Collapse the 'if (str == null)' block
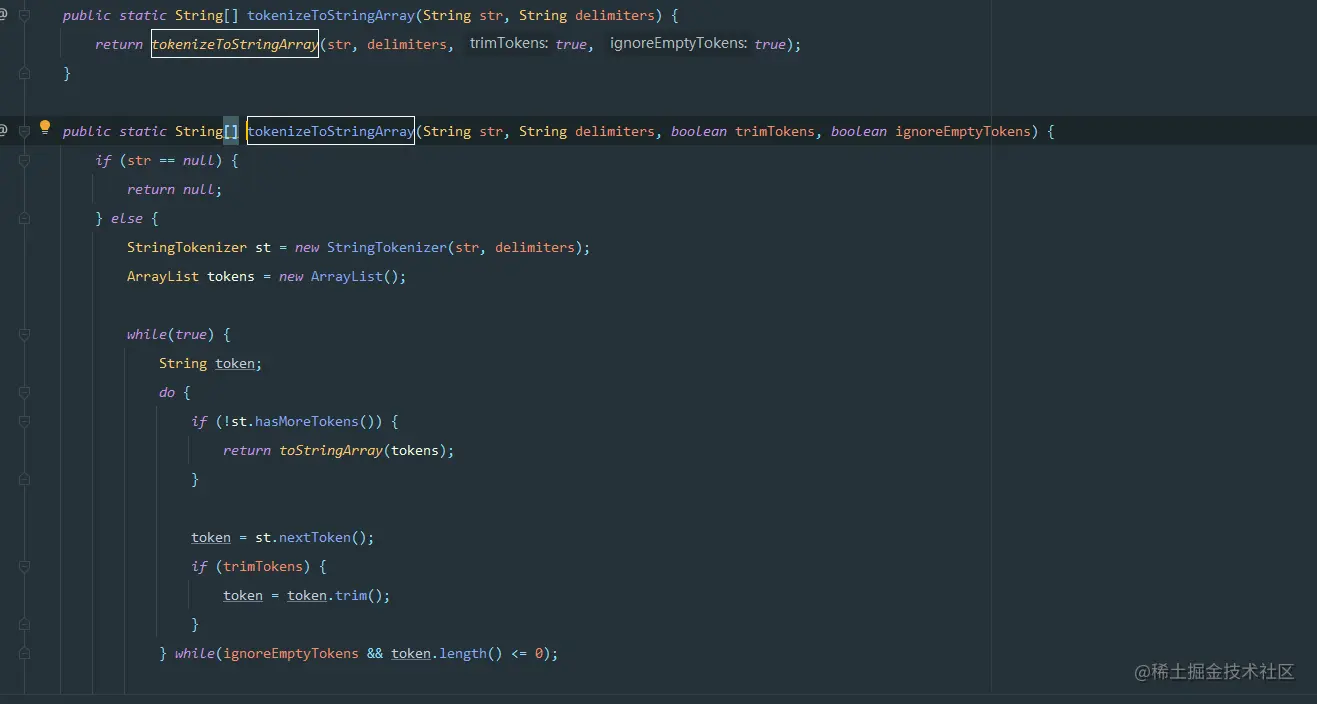The height and width of the screenshot is (704, 1317). [24, 160]
